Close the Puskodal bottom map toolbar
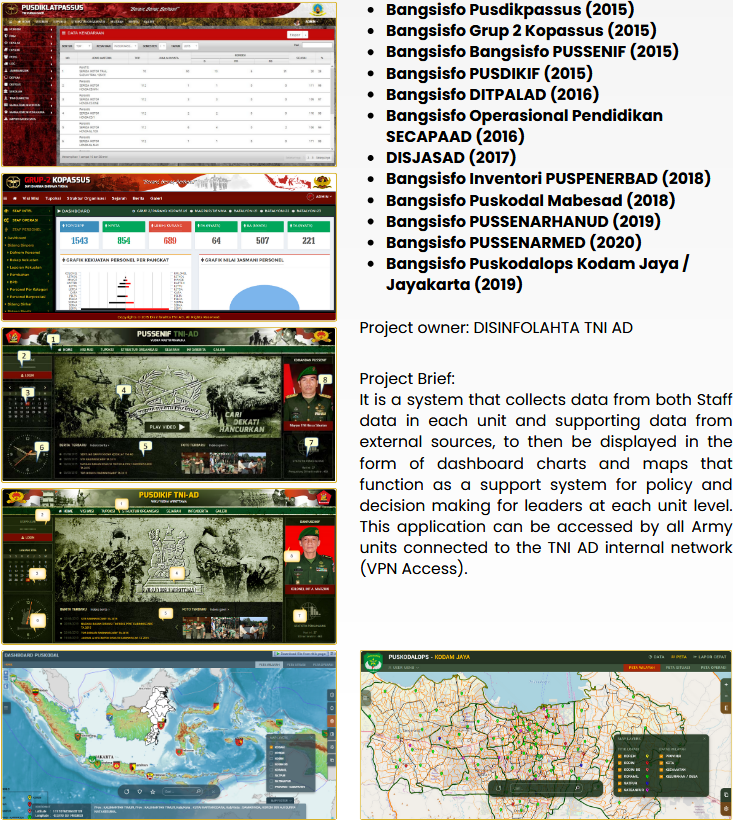This screenshot has width=733, height=822. coord(213,791)
